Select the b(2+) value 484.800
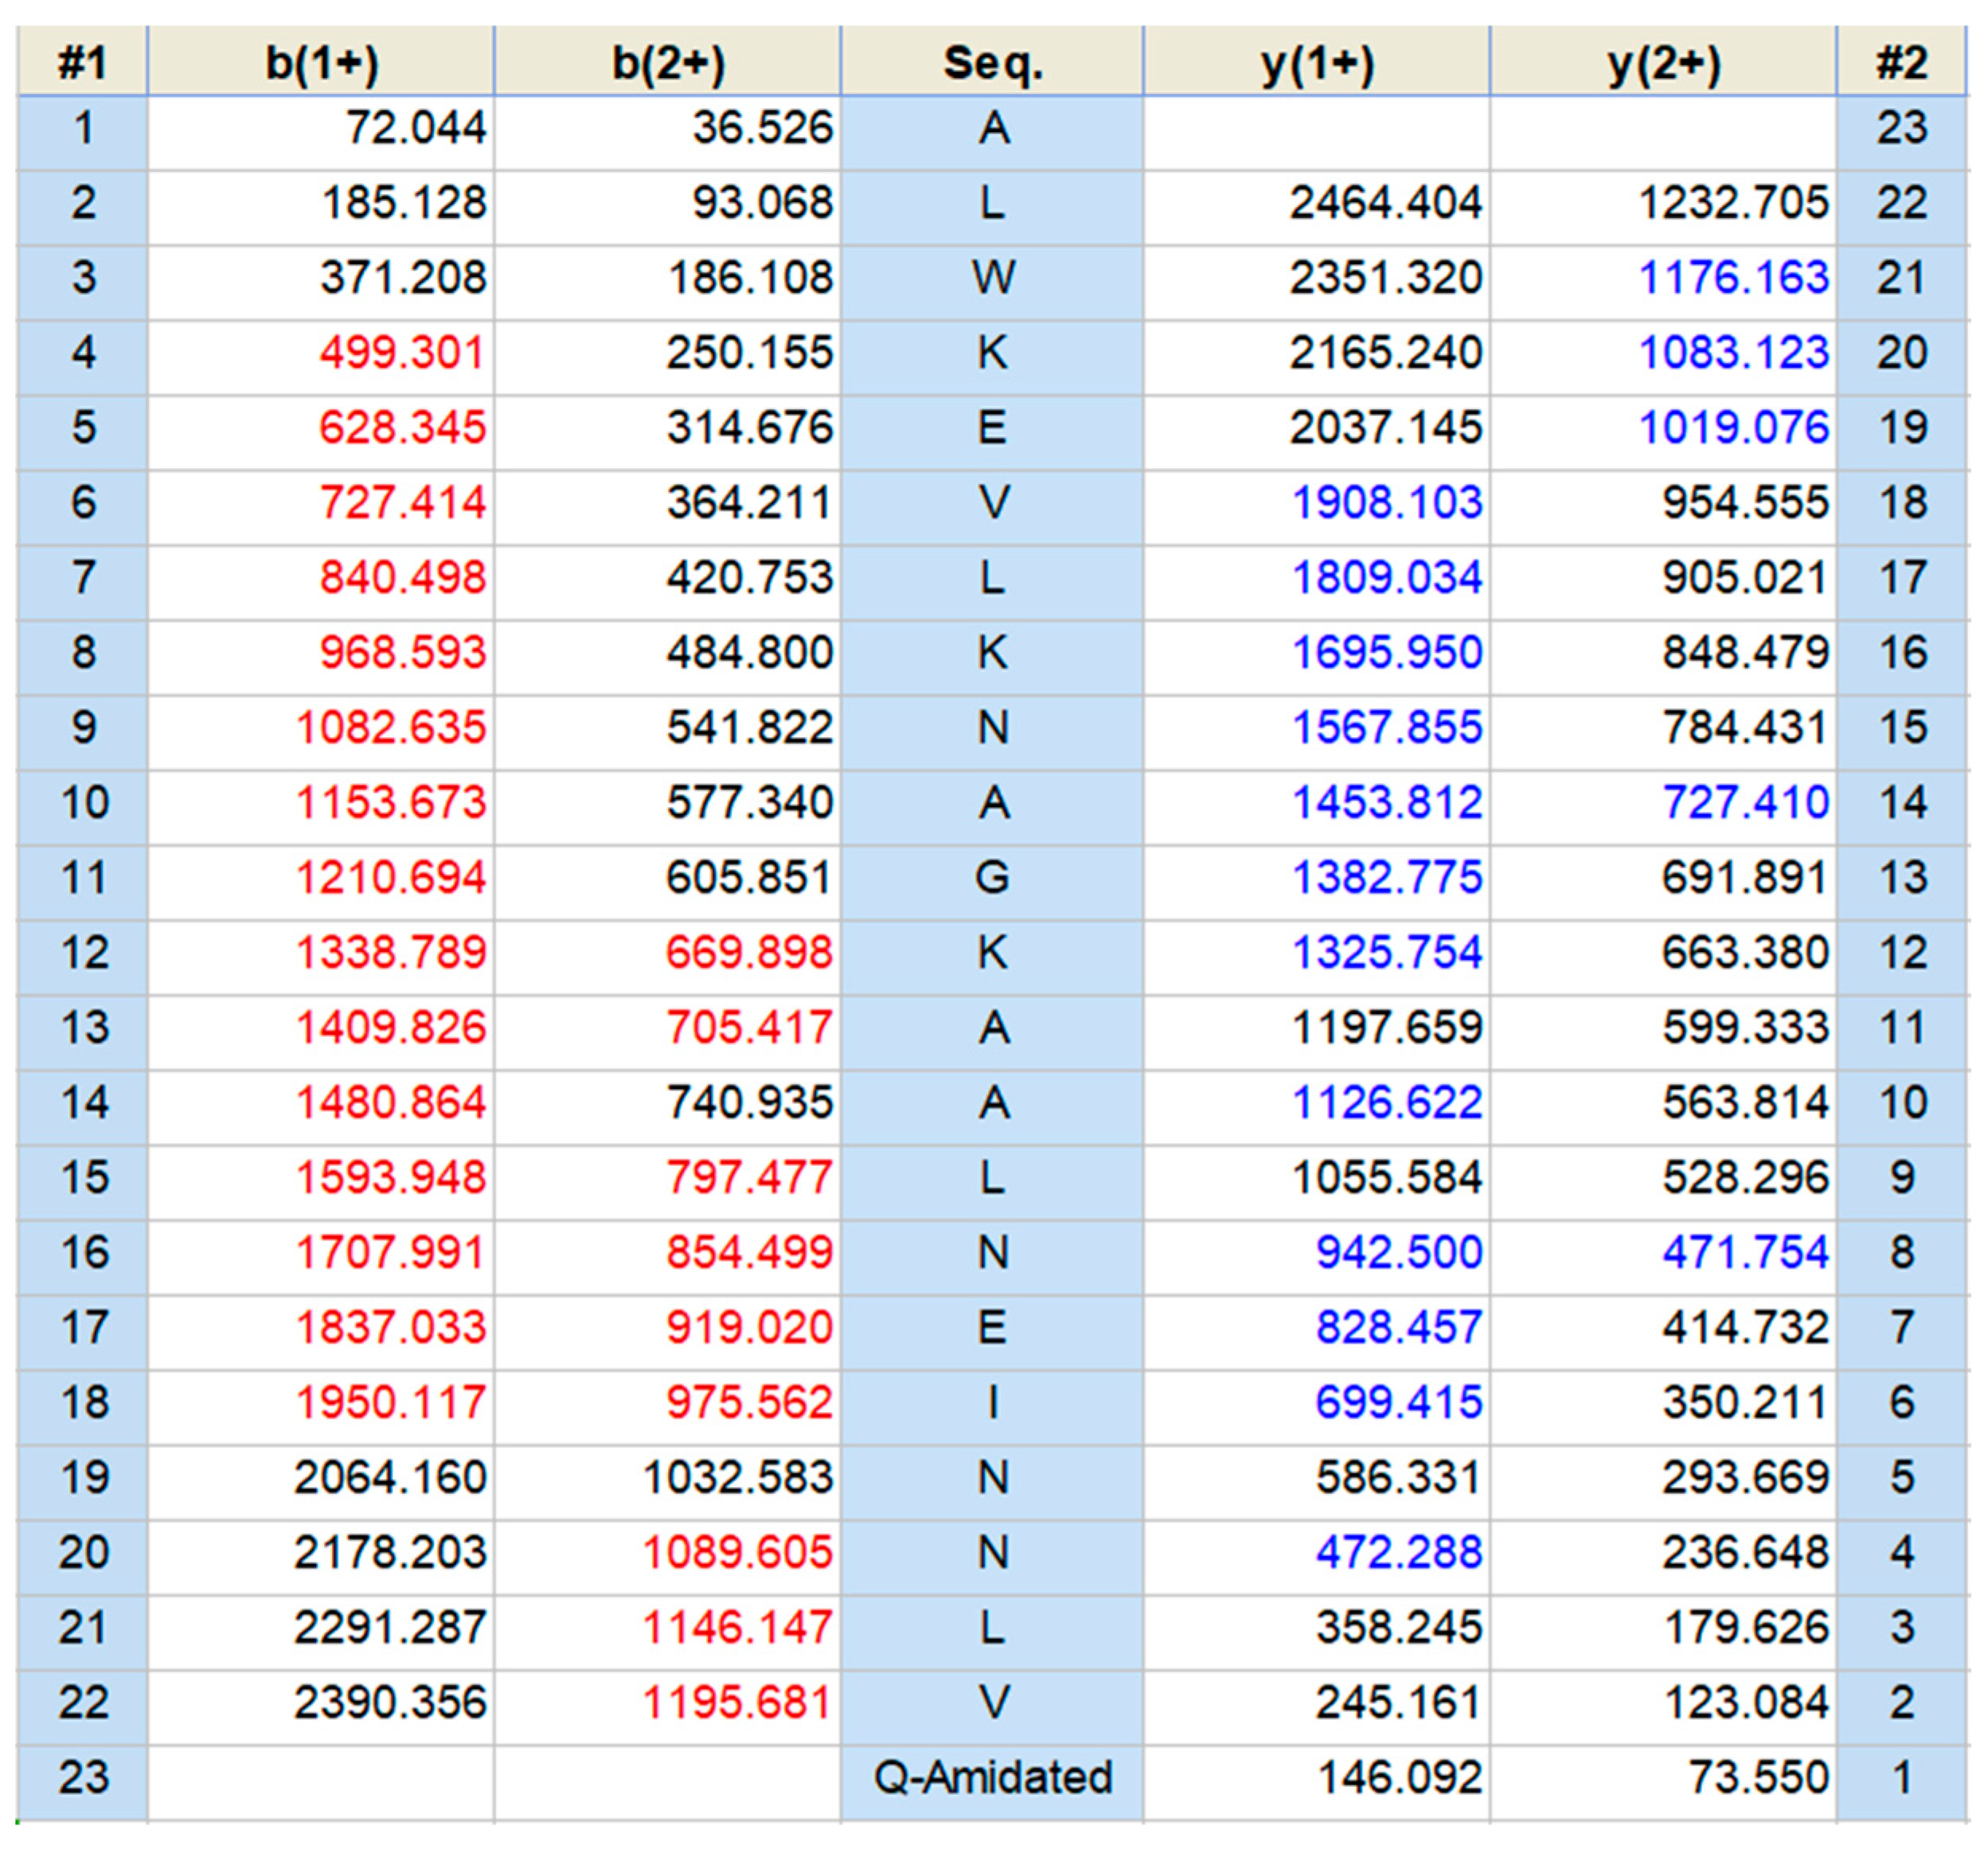This screenshot has height=1849, width=1988. pyautogui.click(x=750, y=653)
